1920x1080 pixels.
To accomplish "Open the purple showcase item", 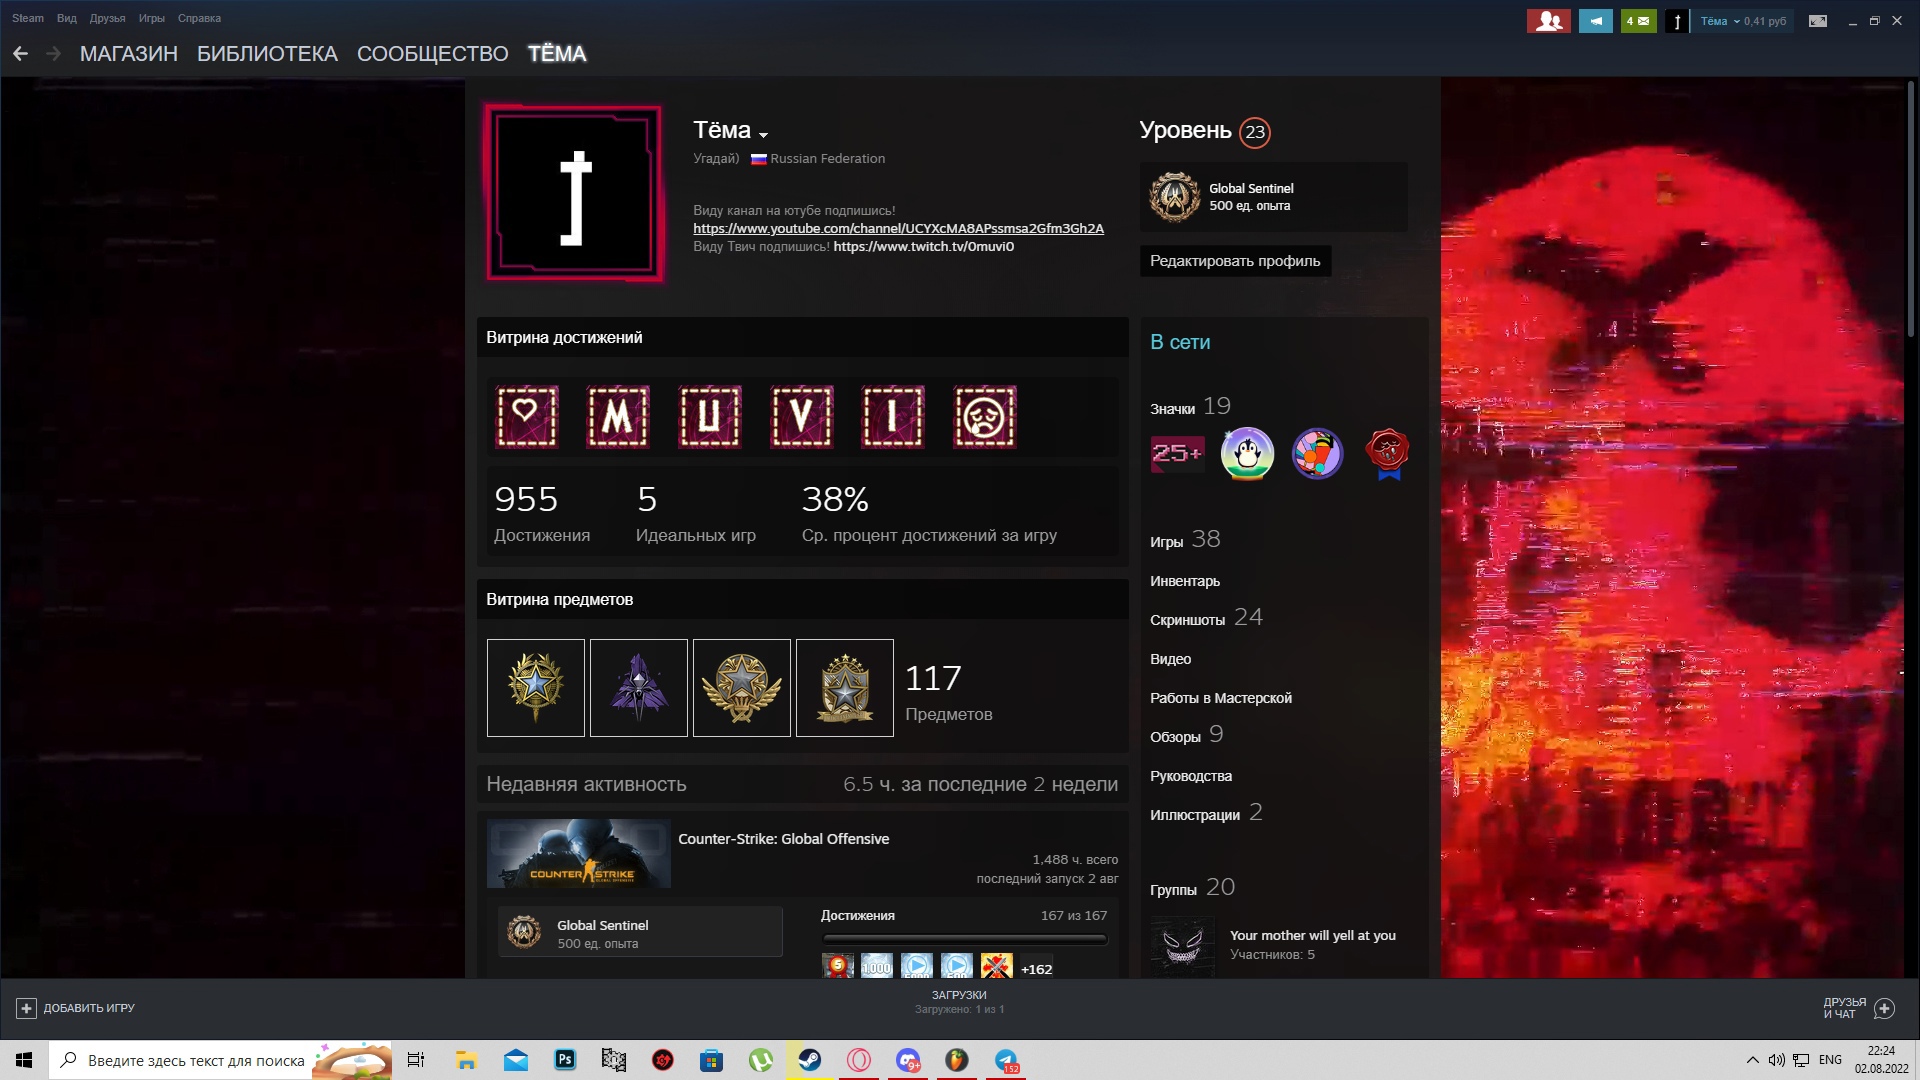I will click(639, 688).
